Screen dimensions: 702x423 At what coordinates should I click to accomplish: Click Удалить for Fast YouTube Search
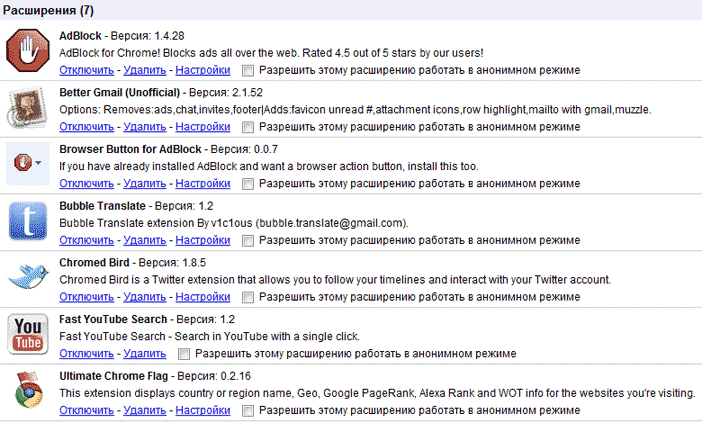pos(145,354)
